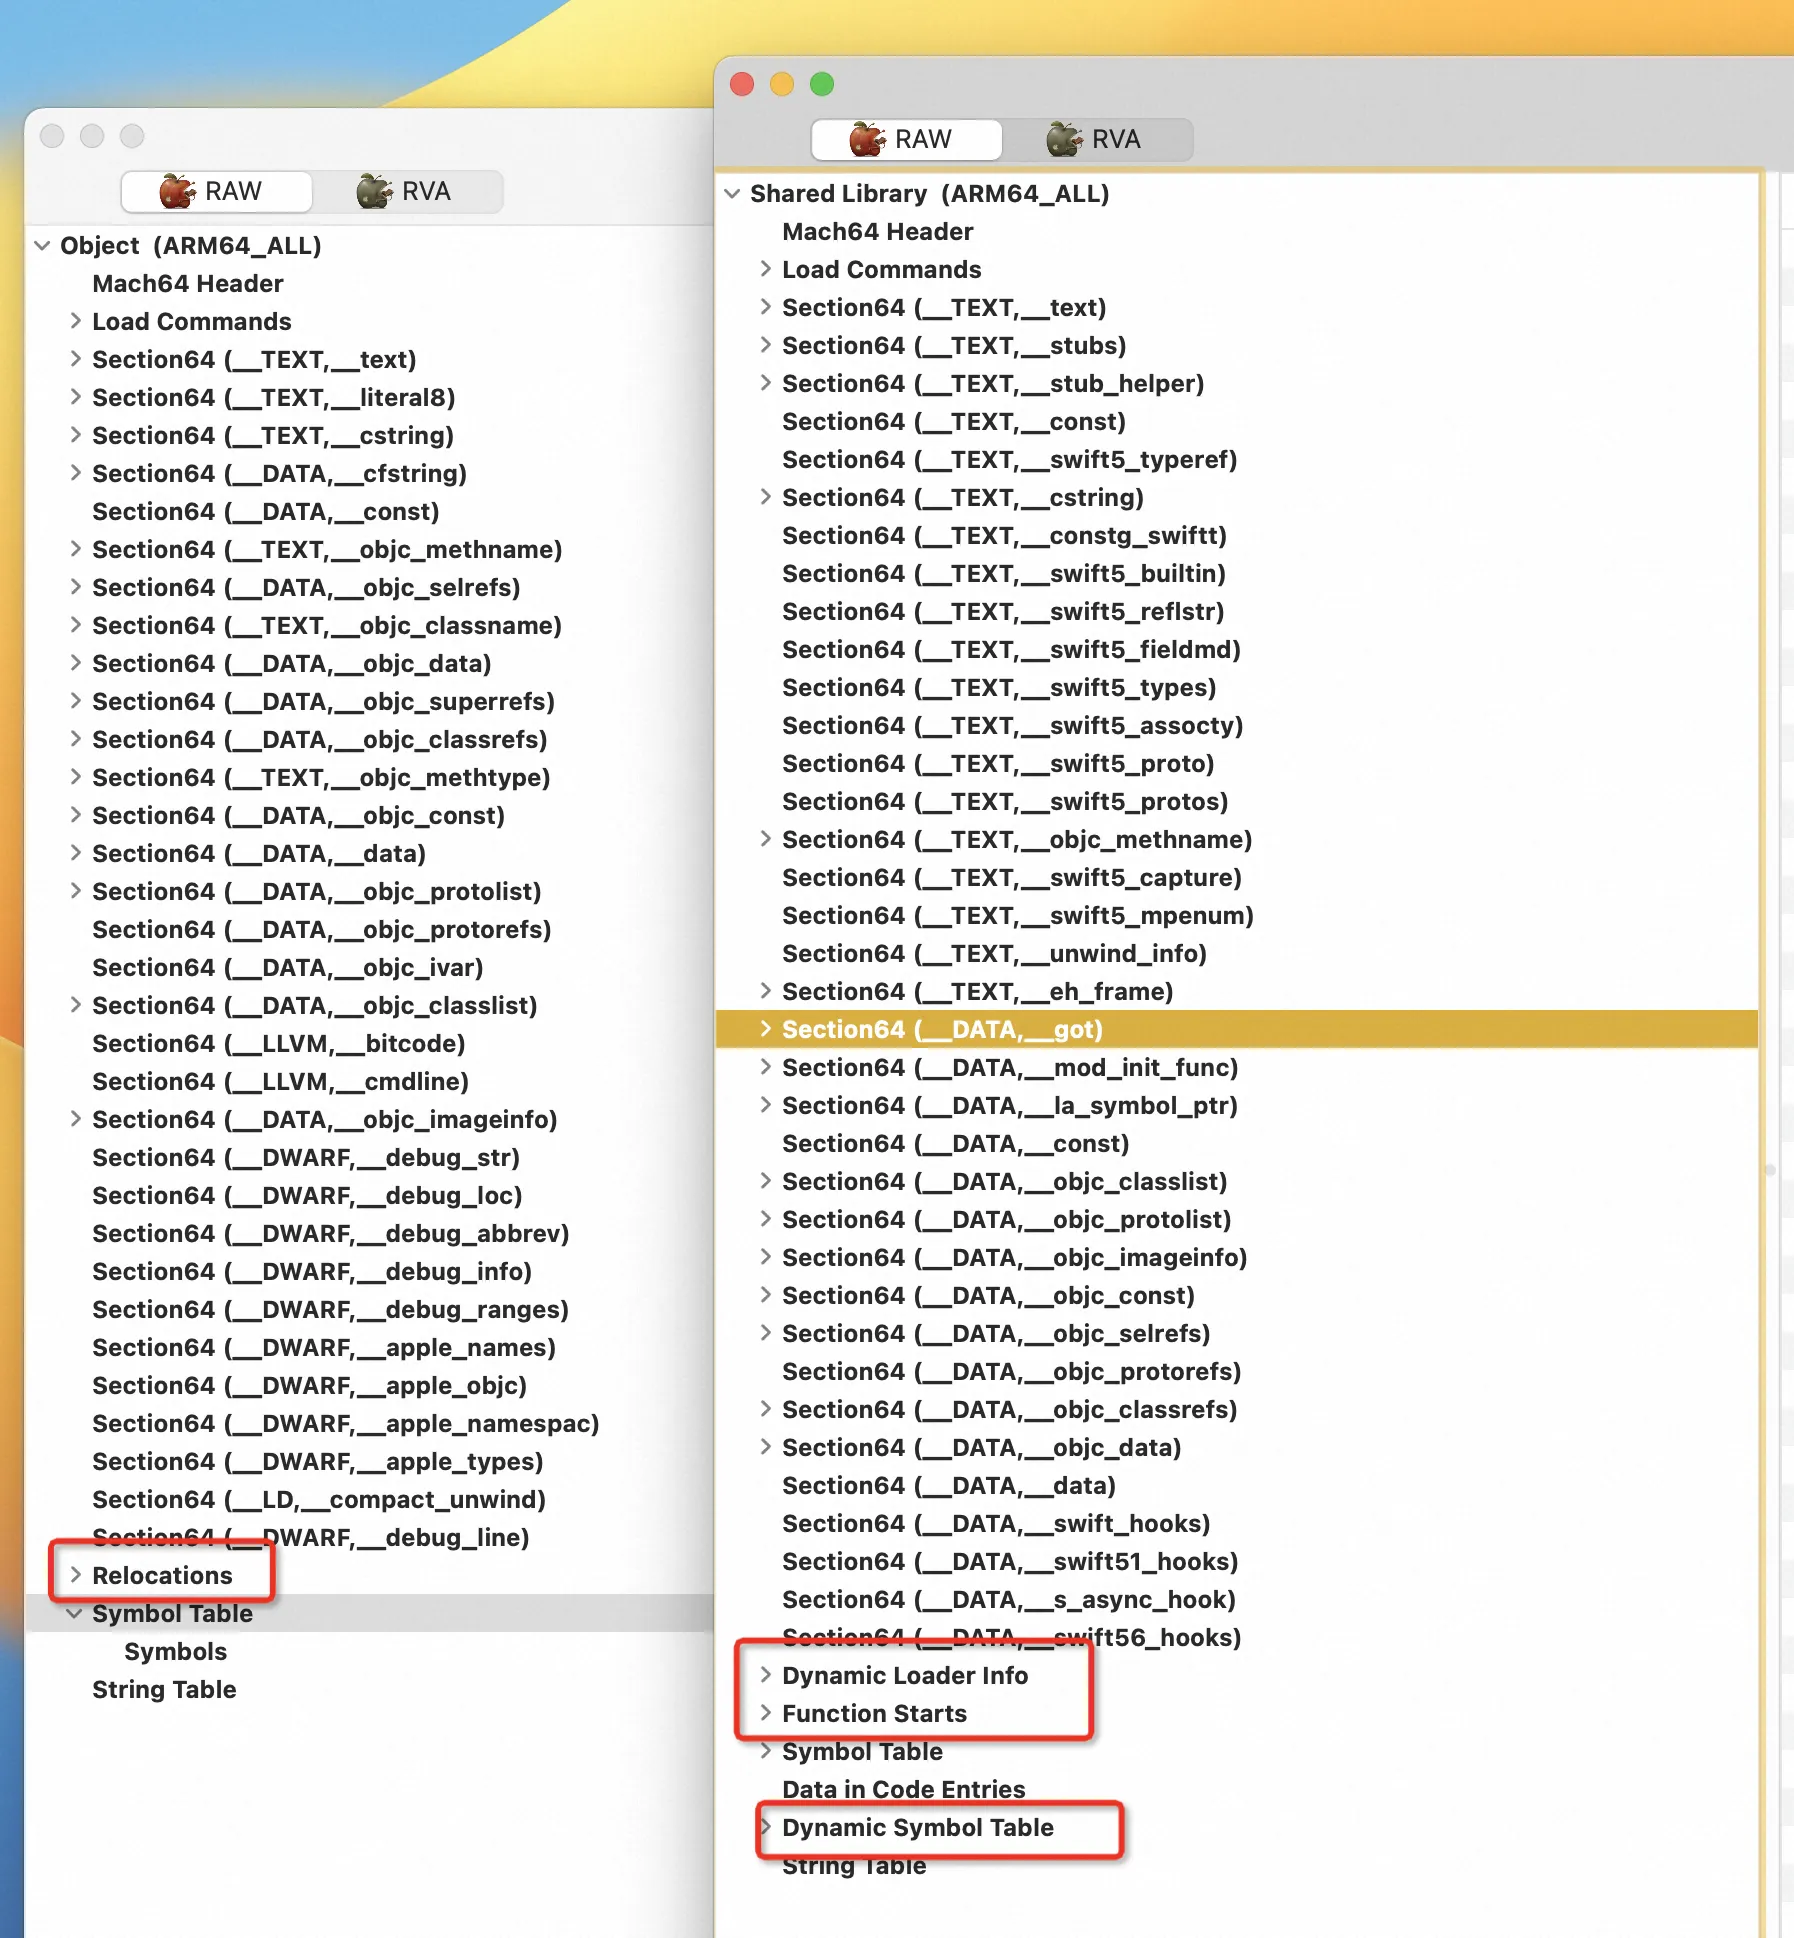This screenshot has height=1938, width=1794.
Task: Select String Table in the Object window
Action: pos(164,1689)
